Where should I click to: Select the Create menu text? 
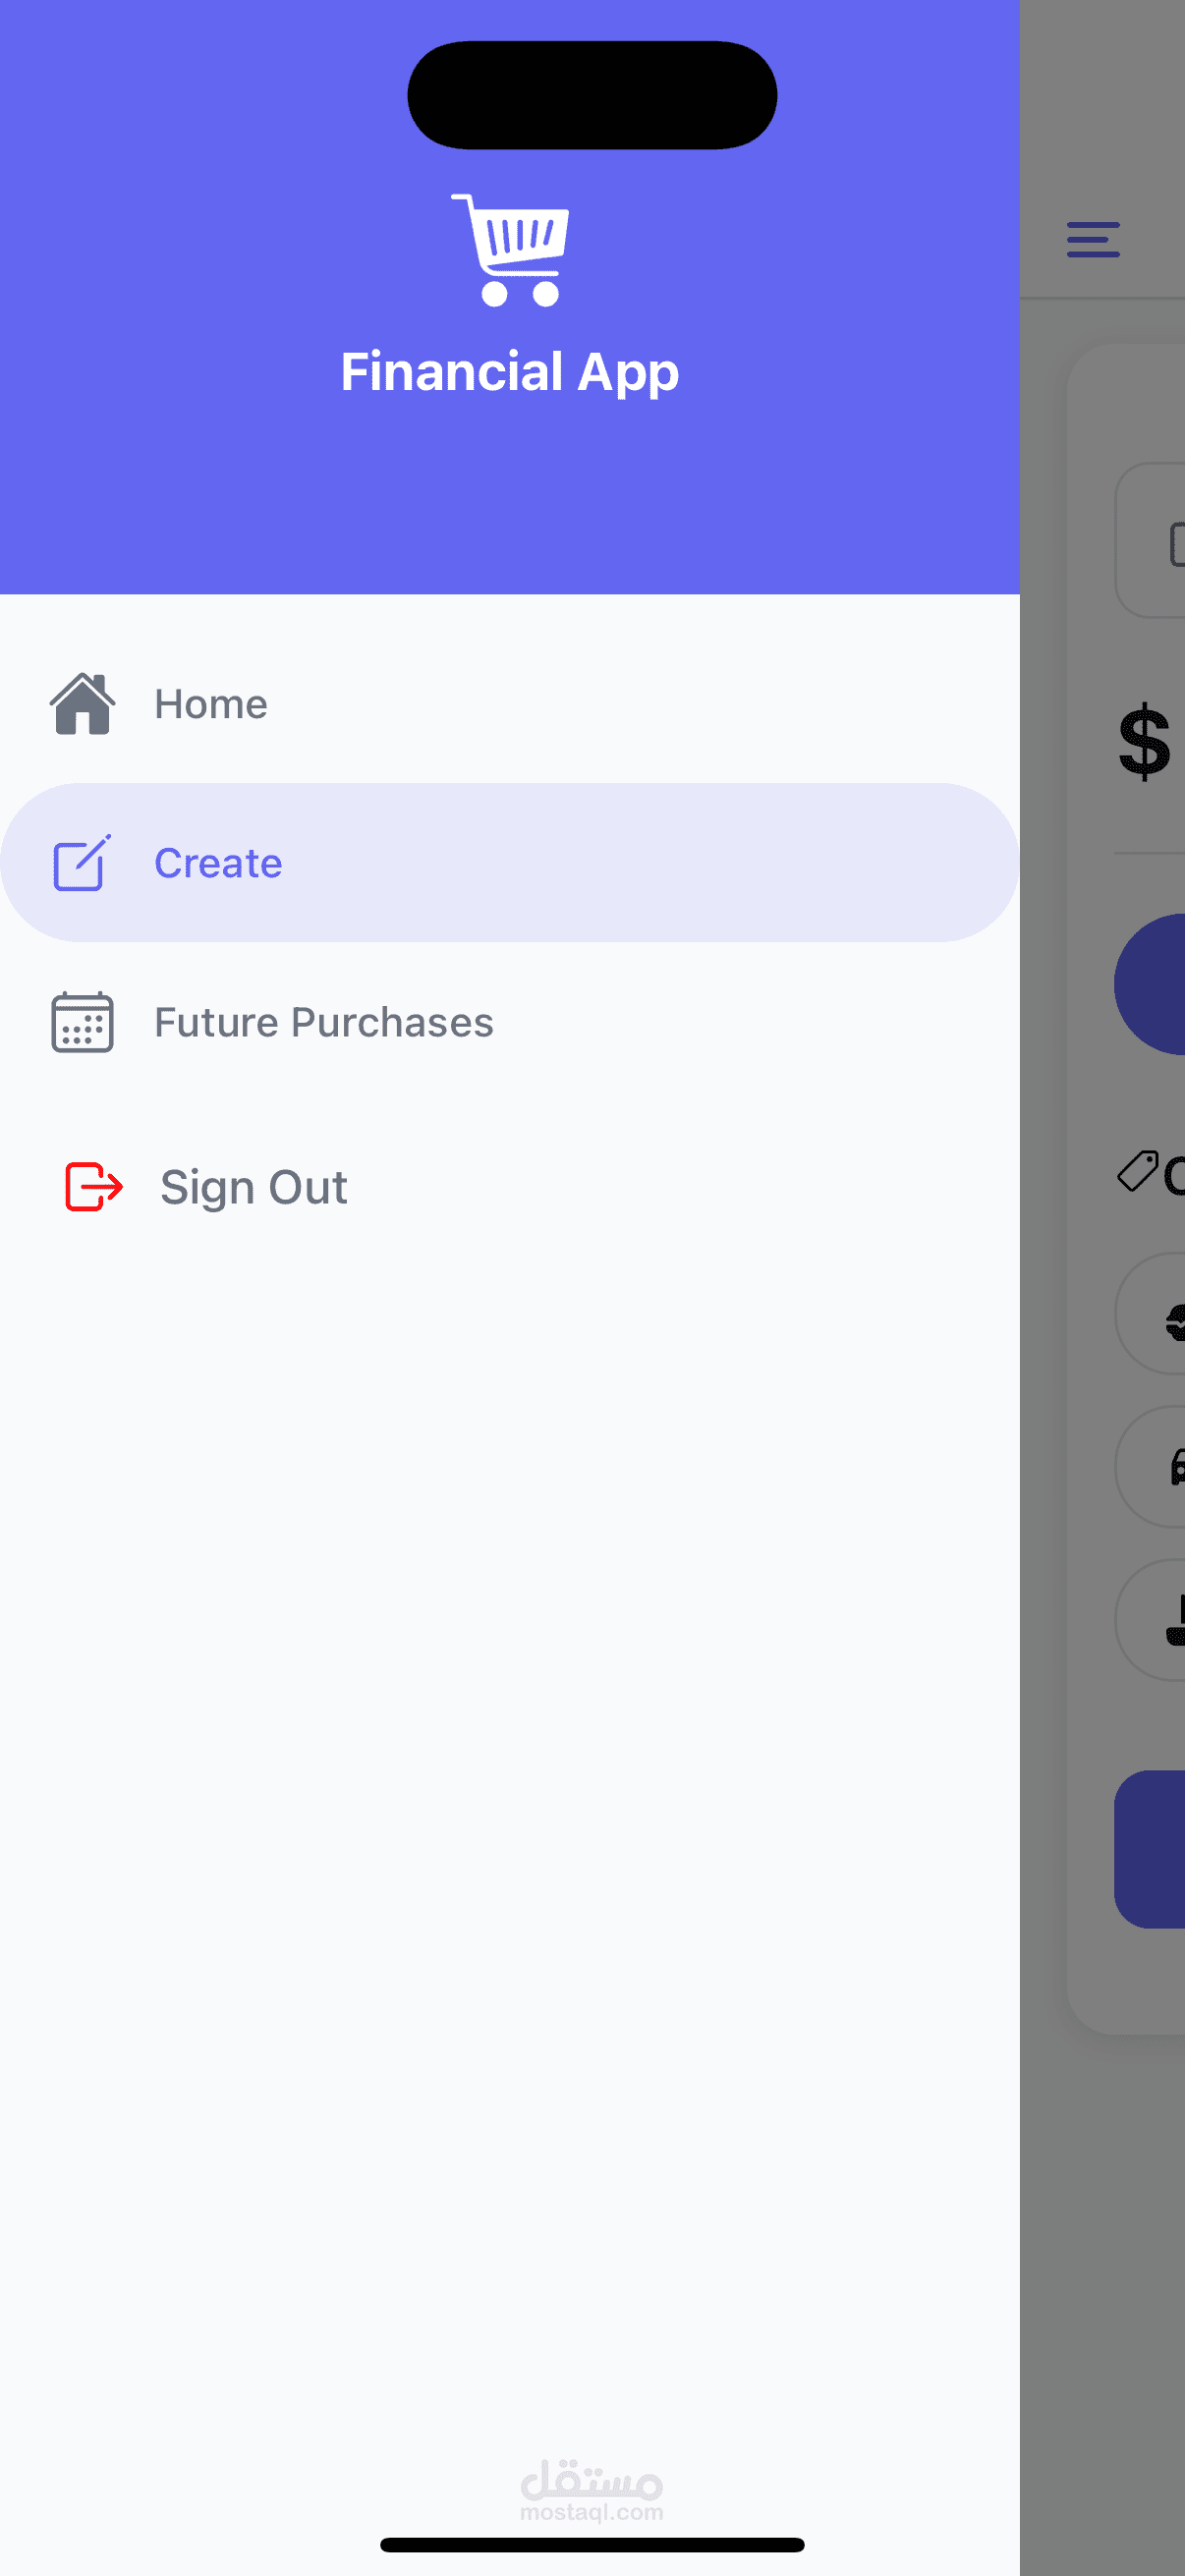click(218, 863)
